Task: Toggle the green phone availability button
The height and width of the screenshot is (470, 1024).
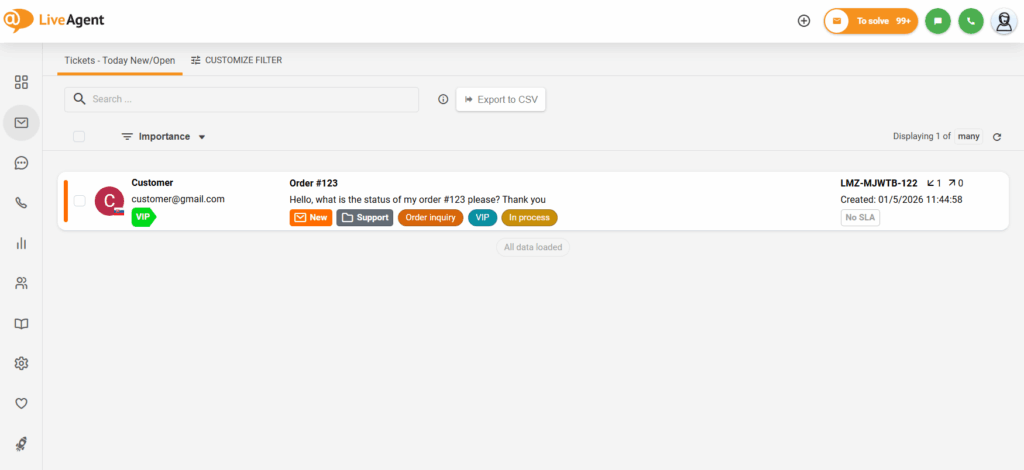Action: (x=970, y=21)
